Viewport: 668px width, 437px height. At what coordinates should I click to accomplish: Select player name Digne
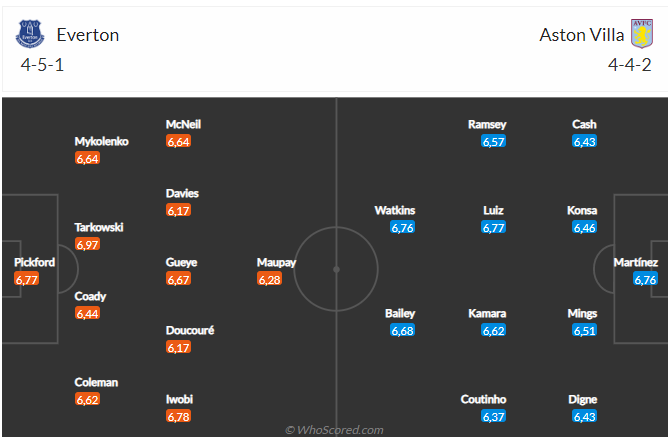click(x=583, y=399)
